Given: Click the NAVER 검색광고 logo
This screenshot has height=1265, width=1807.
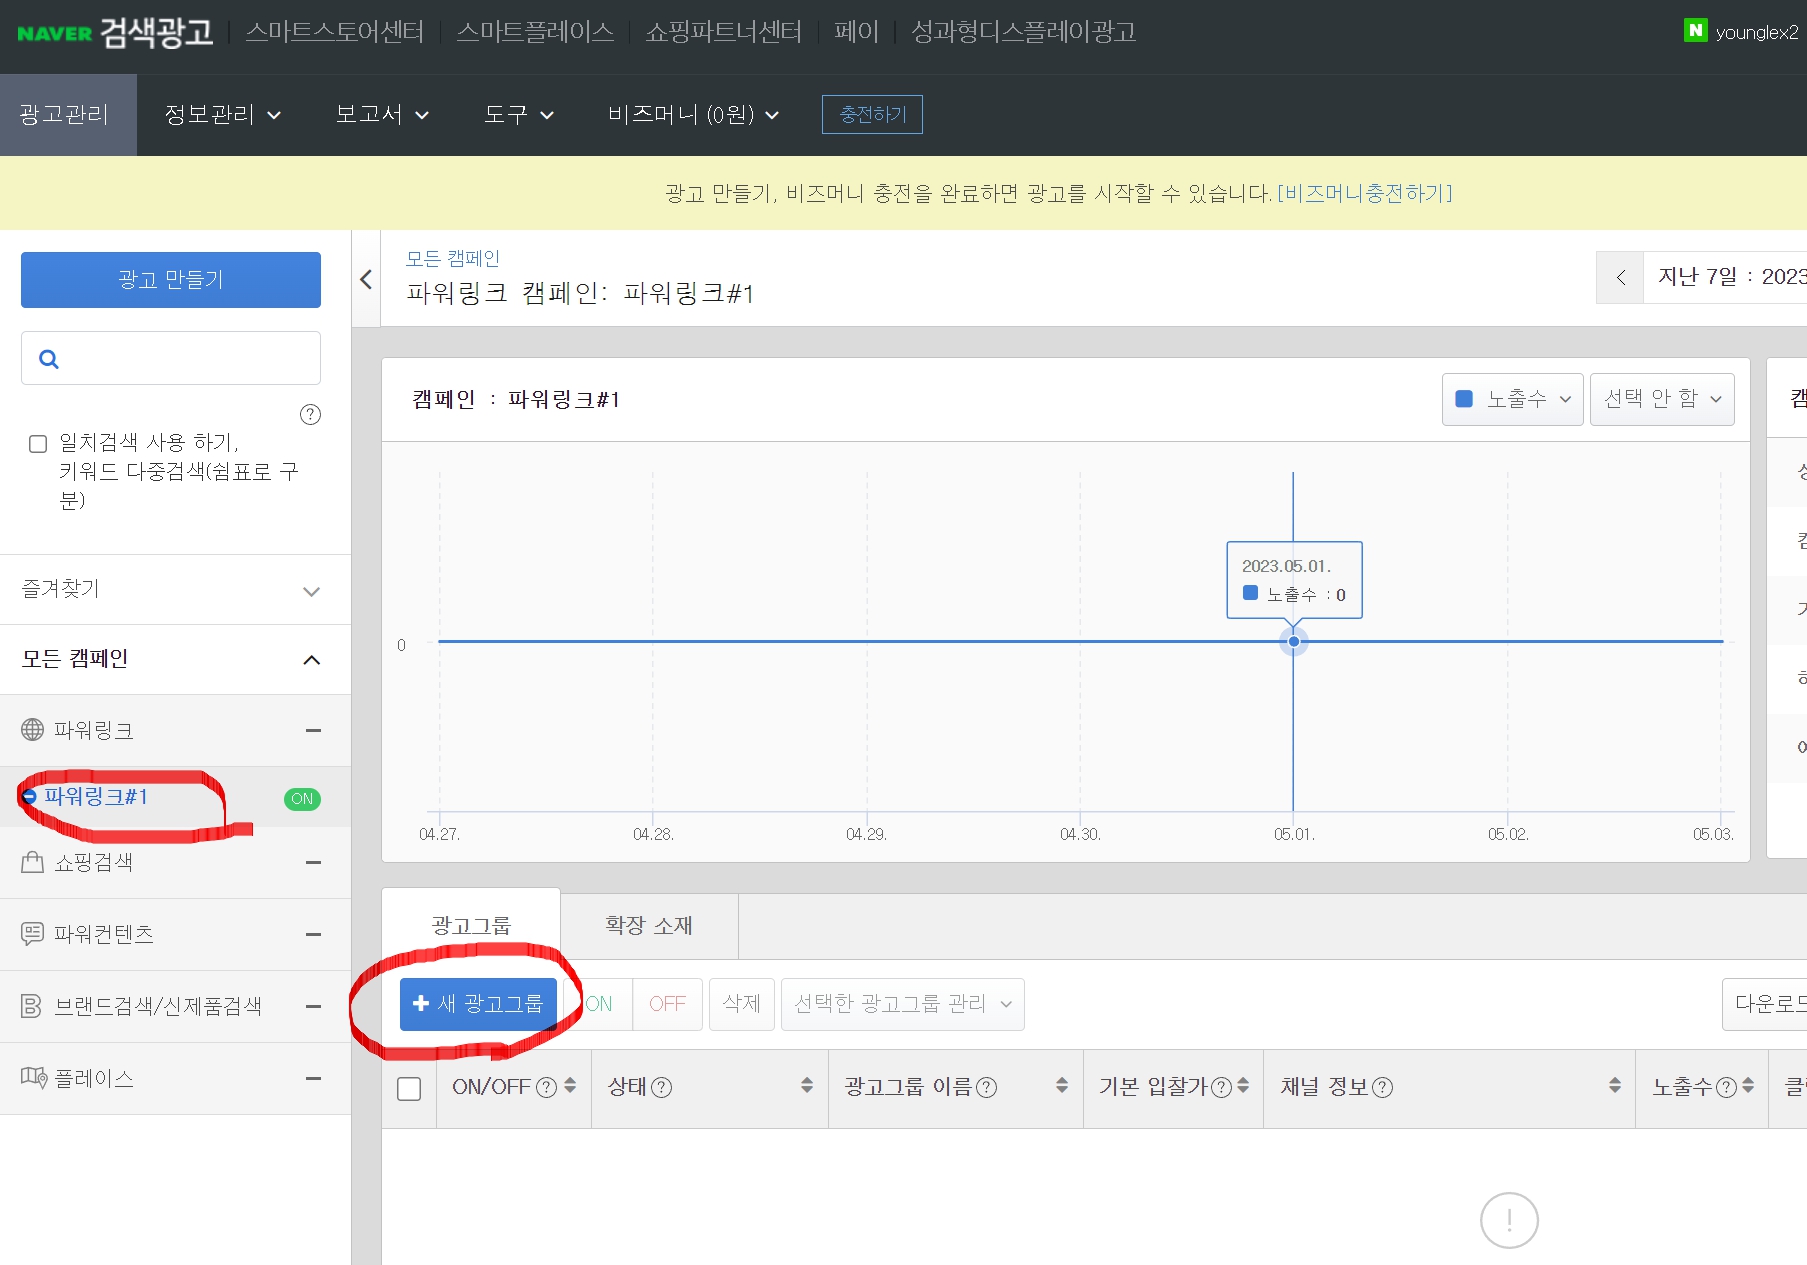Looking at the screenshot, I should (115, 32).
